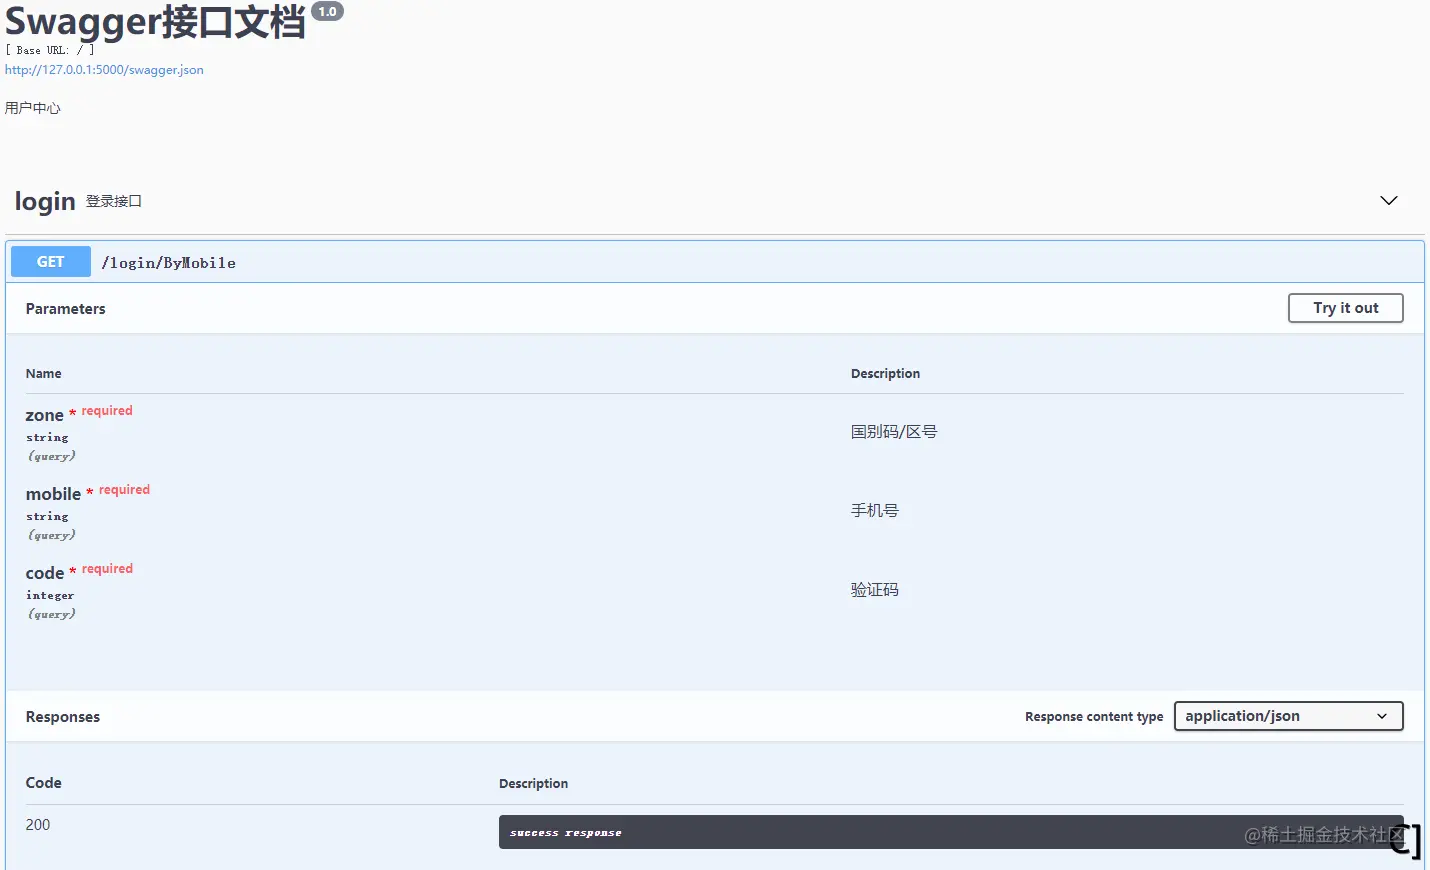Click the success response description box

tap(951, 832)
